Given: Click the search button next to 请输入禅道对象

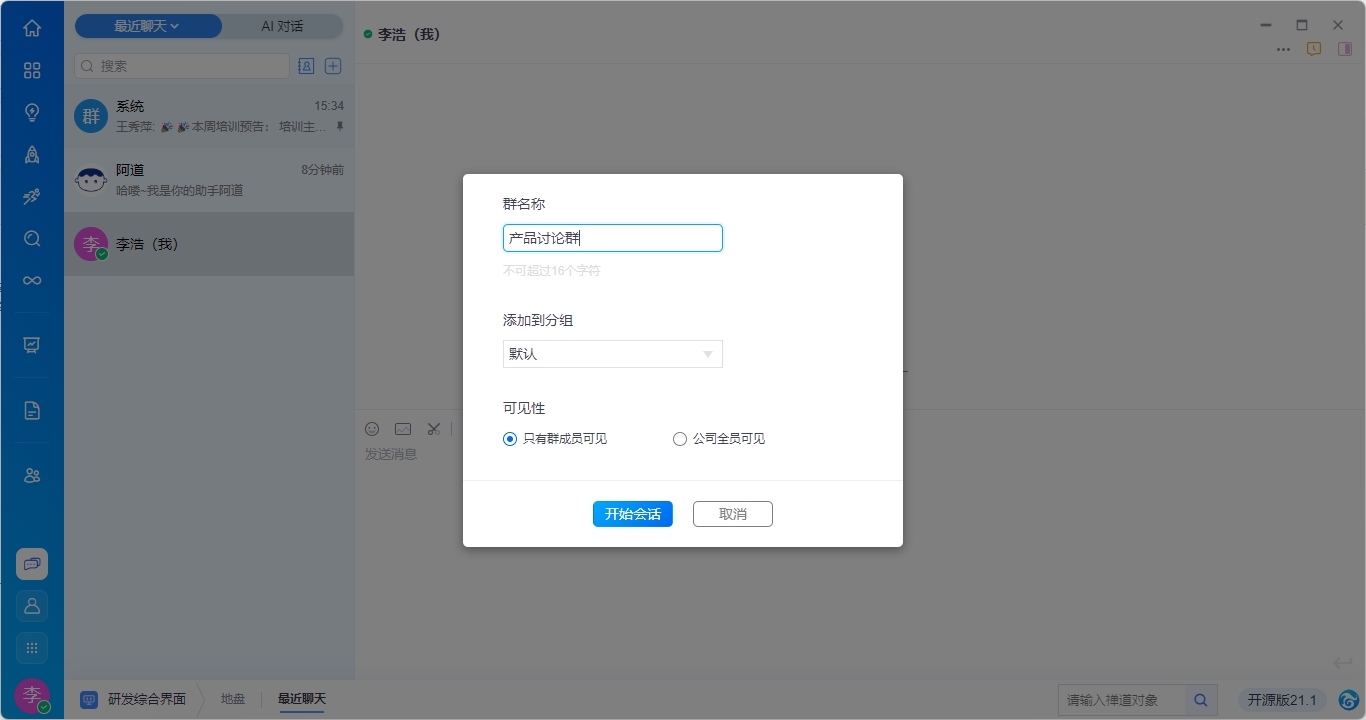Looking at the screenshot, I should [x=1201, y=700].
